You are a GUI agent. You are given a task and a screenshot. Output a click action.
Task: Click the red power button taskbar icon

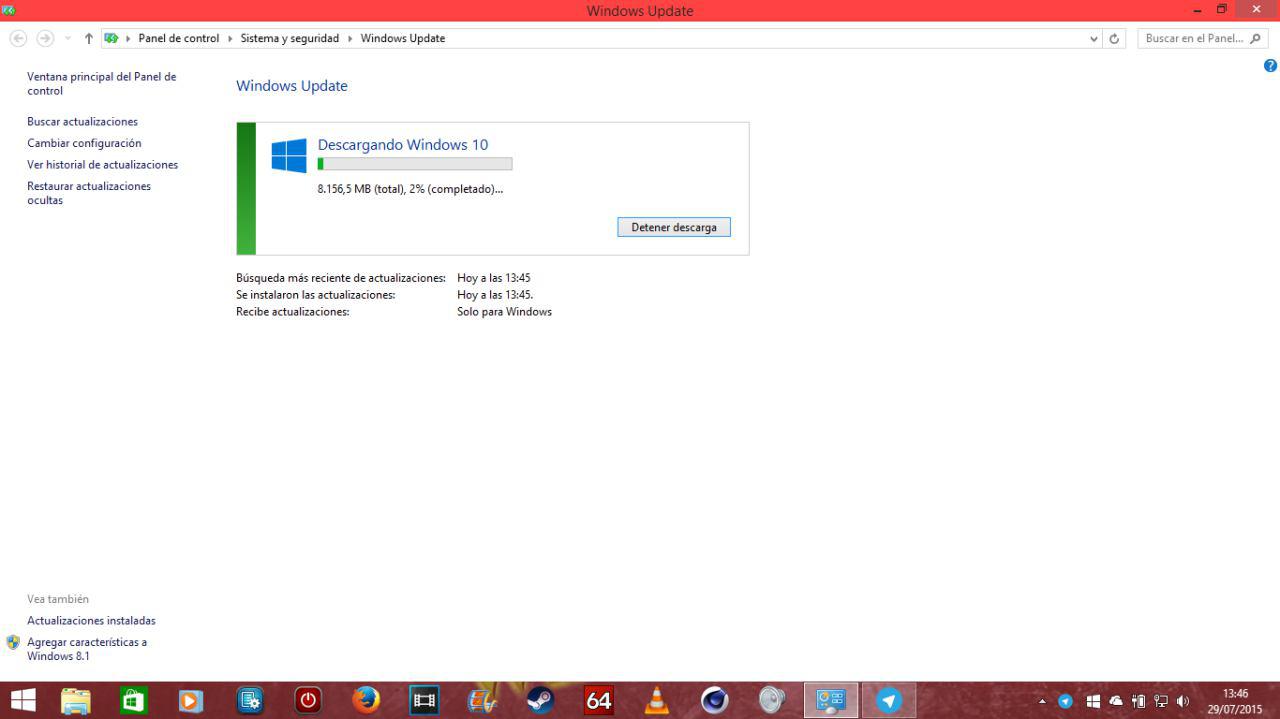tap(308, 700)
